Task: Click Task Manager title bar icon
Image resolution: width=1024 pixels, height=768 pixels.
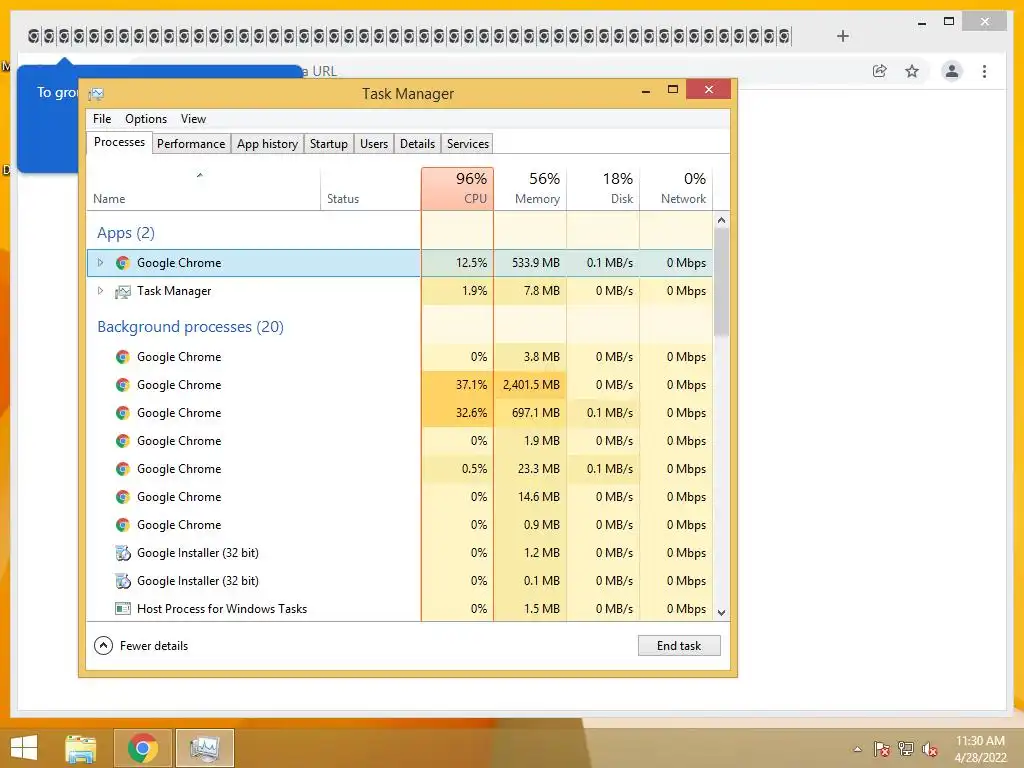Action: point(96,94)
